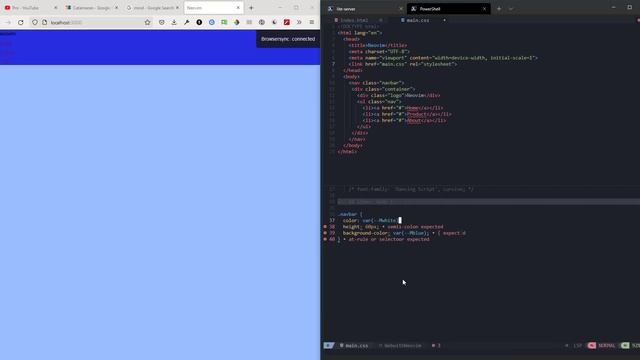Add a new terminal tab

coord(499,9)
